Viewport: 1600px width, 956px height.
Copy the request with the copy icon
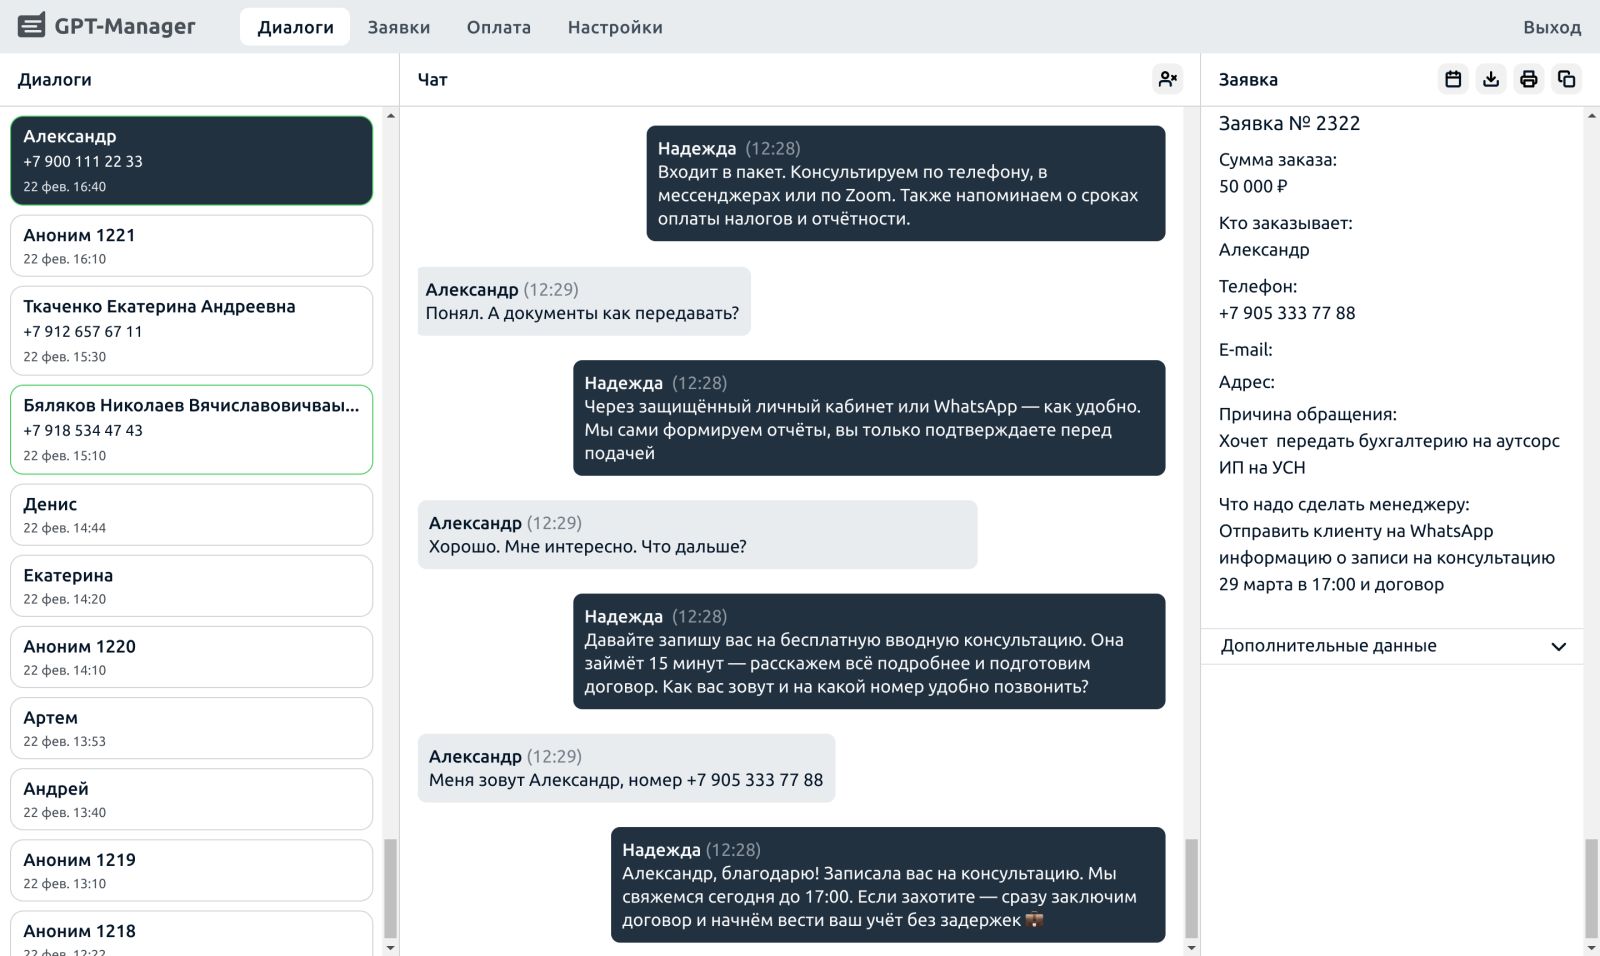[1566, 79]
